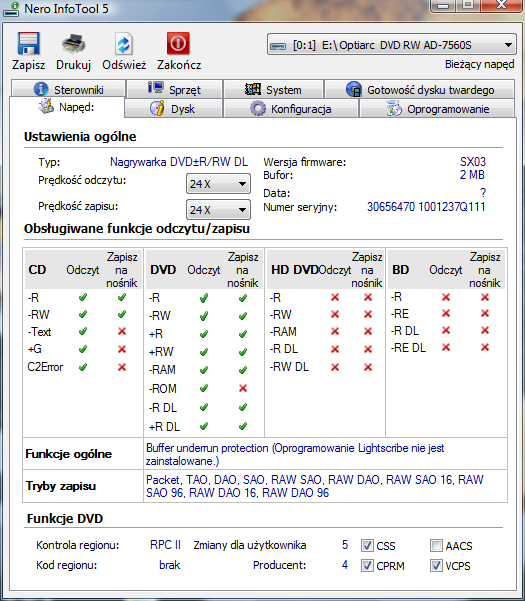Toggle the CPRM checkbox

point(367,565)
